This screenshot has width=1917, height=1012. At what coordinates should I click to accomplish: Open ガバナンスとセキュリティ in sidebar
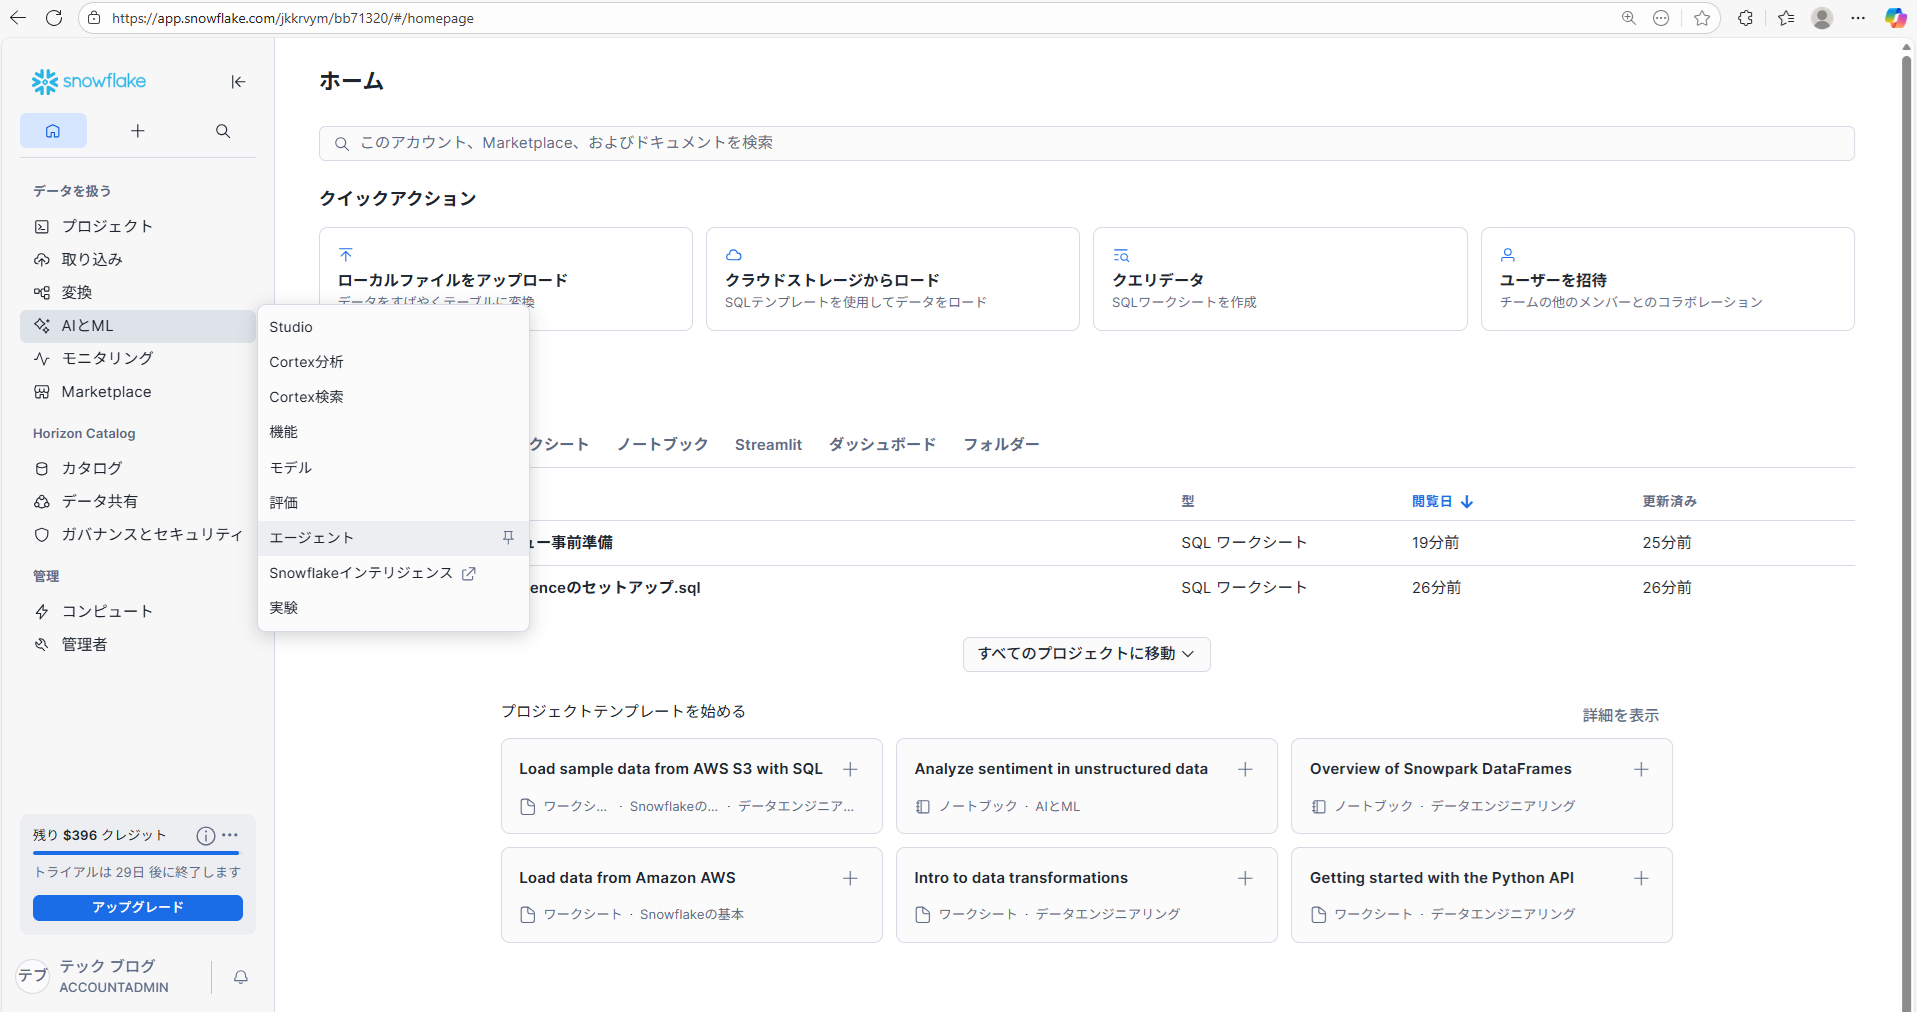[138, 534]
